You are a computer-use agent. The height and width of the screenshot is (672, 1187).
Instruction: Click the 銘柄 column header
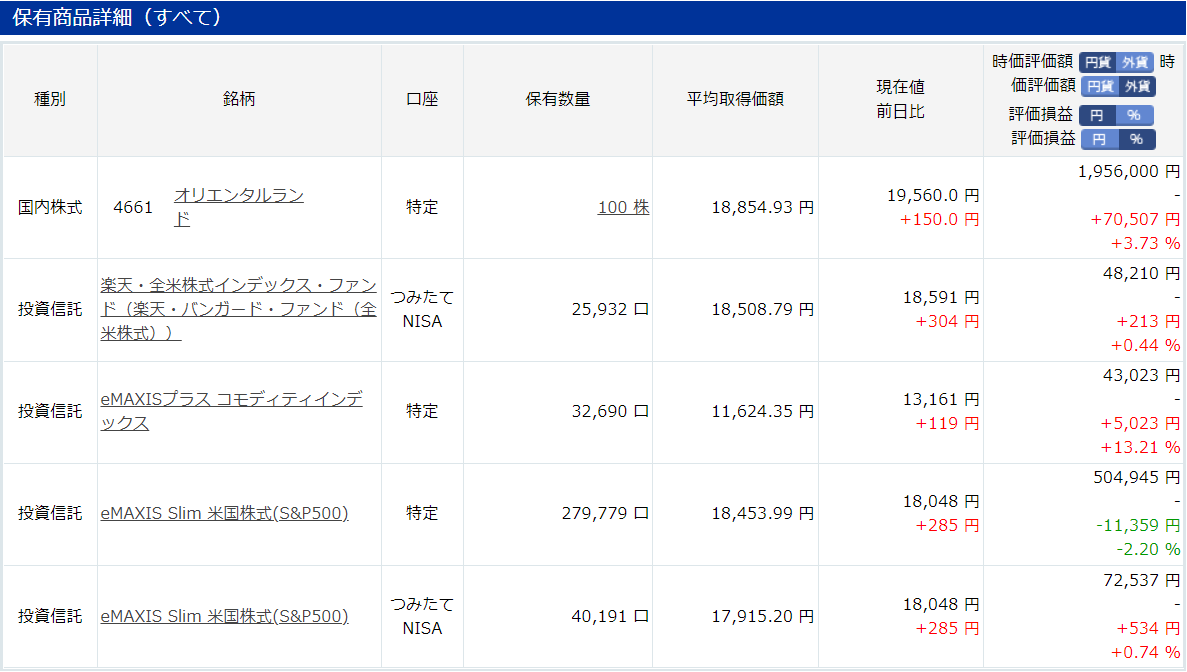(x=239, y=99)
